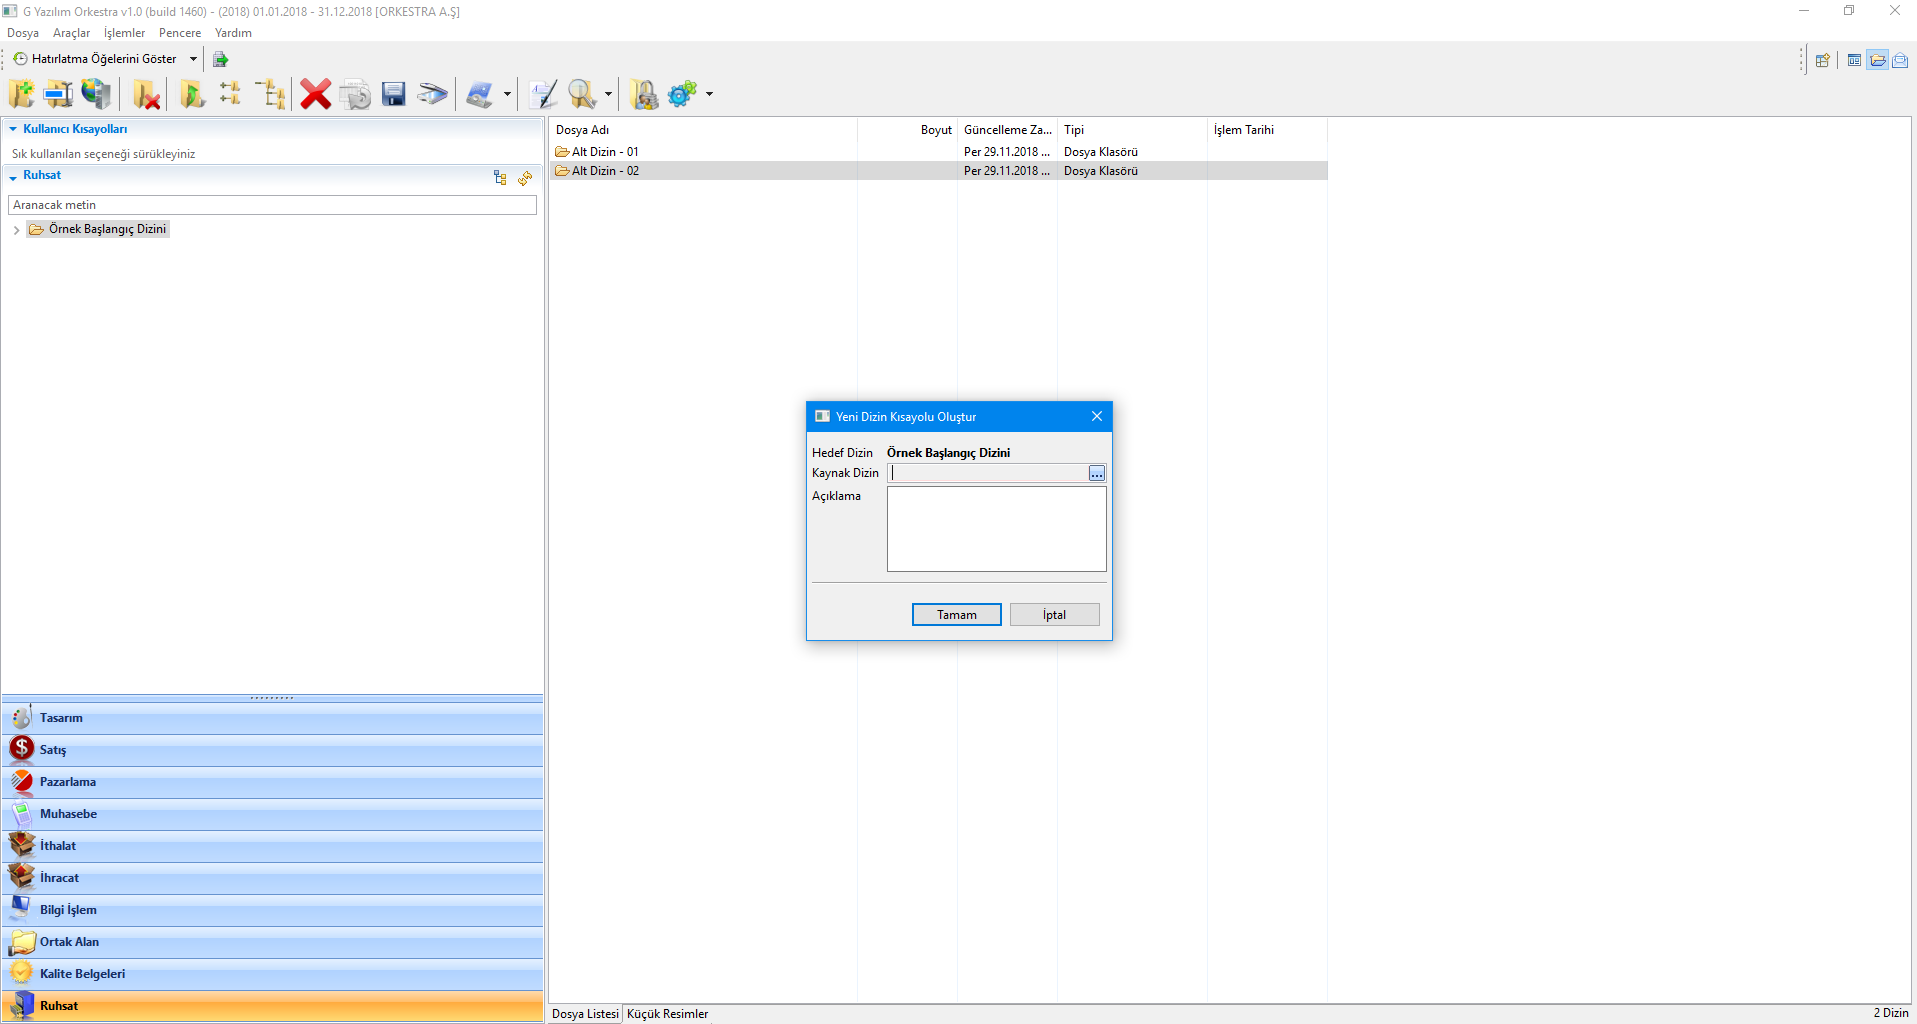The height and width of the screenshot is (1024, 1917).
Task: Click the document with pen edit icon
Action: 543,94
